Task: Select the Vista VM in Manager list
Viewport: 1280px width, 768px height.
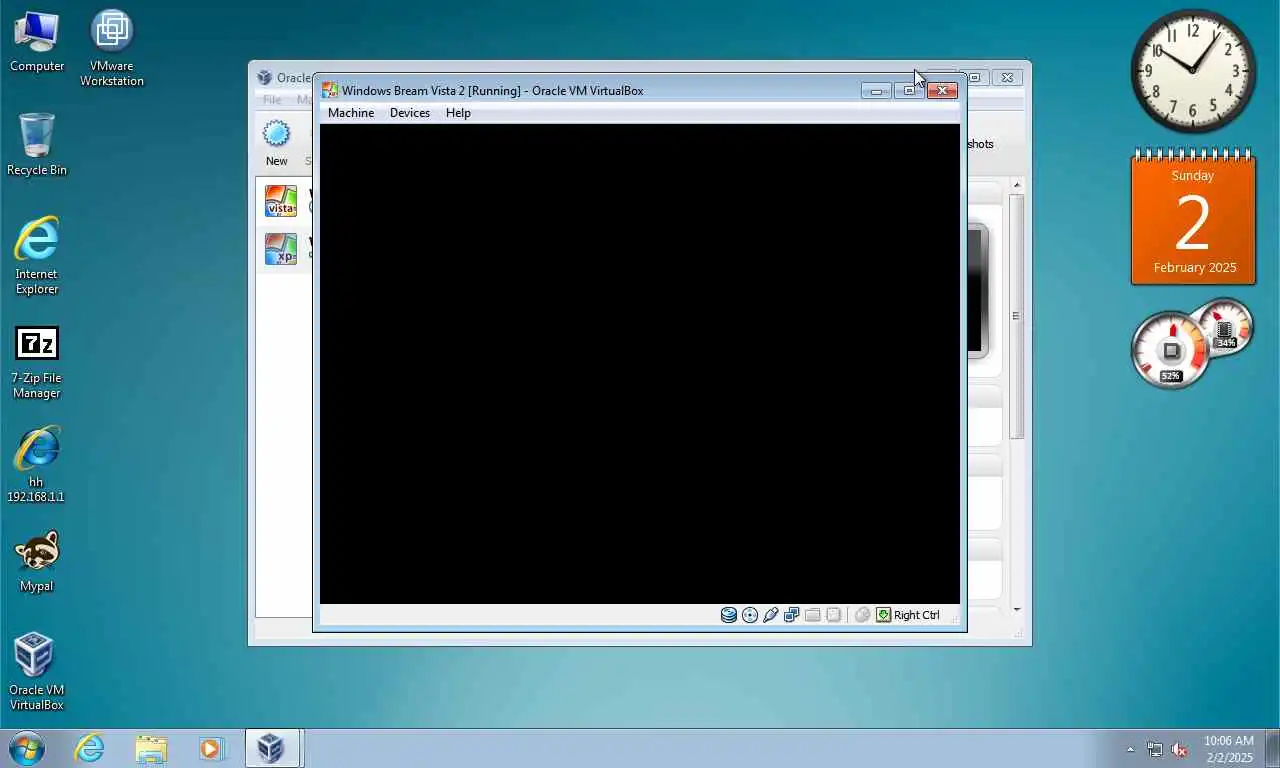Action: (x=284, y=201)
